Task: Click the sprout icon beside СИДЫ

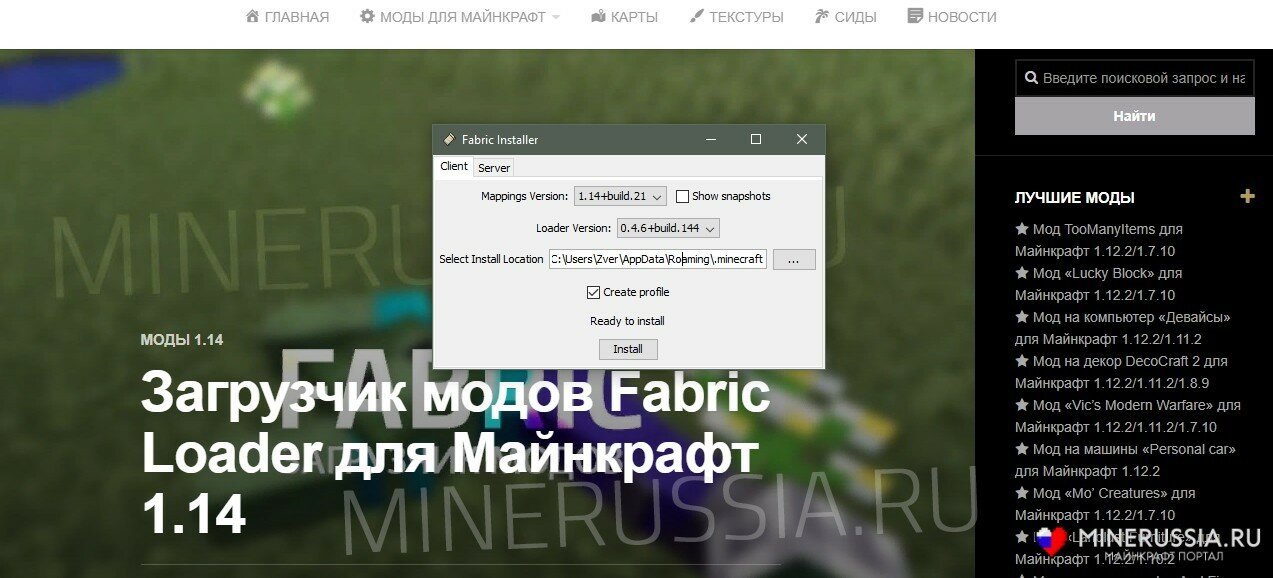Action: click(x=822, y=17)
